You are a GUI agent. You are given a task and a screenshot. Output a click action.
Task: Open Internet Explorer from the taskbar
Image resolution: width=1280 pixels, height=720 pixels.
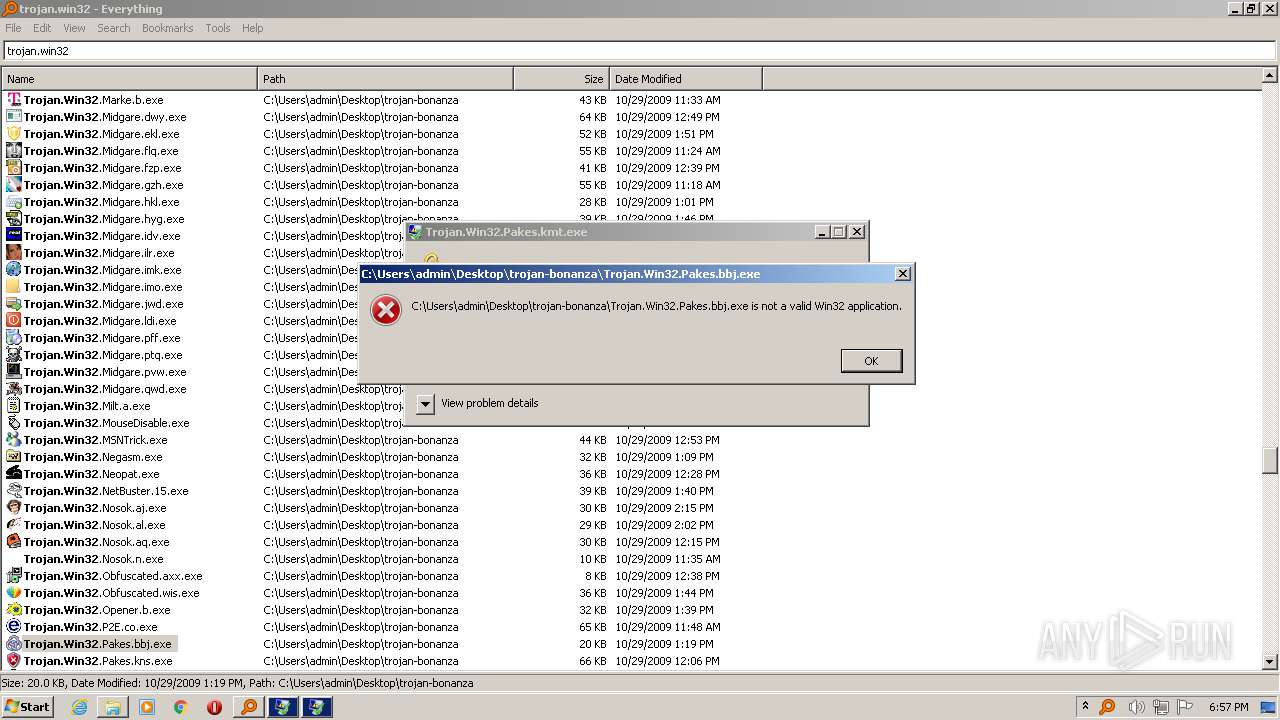coord(79,707)
